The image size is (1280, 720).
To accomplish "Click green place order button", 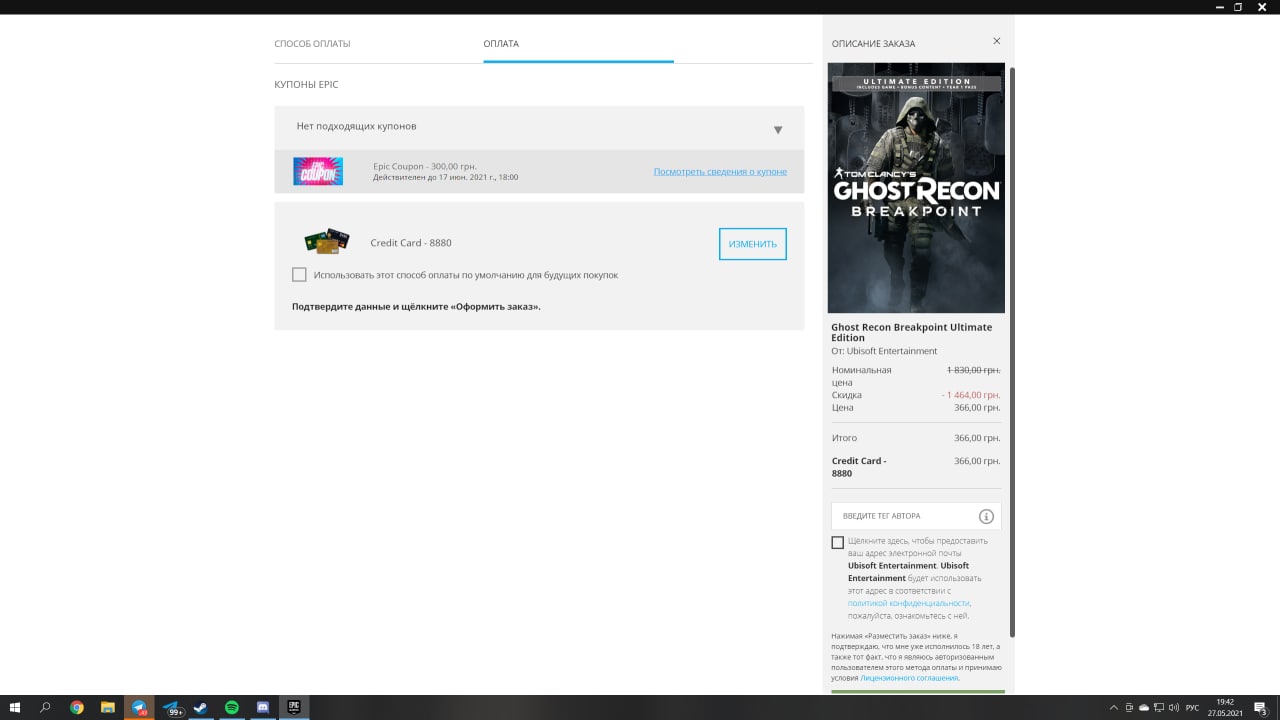I will pos(918,692).
